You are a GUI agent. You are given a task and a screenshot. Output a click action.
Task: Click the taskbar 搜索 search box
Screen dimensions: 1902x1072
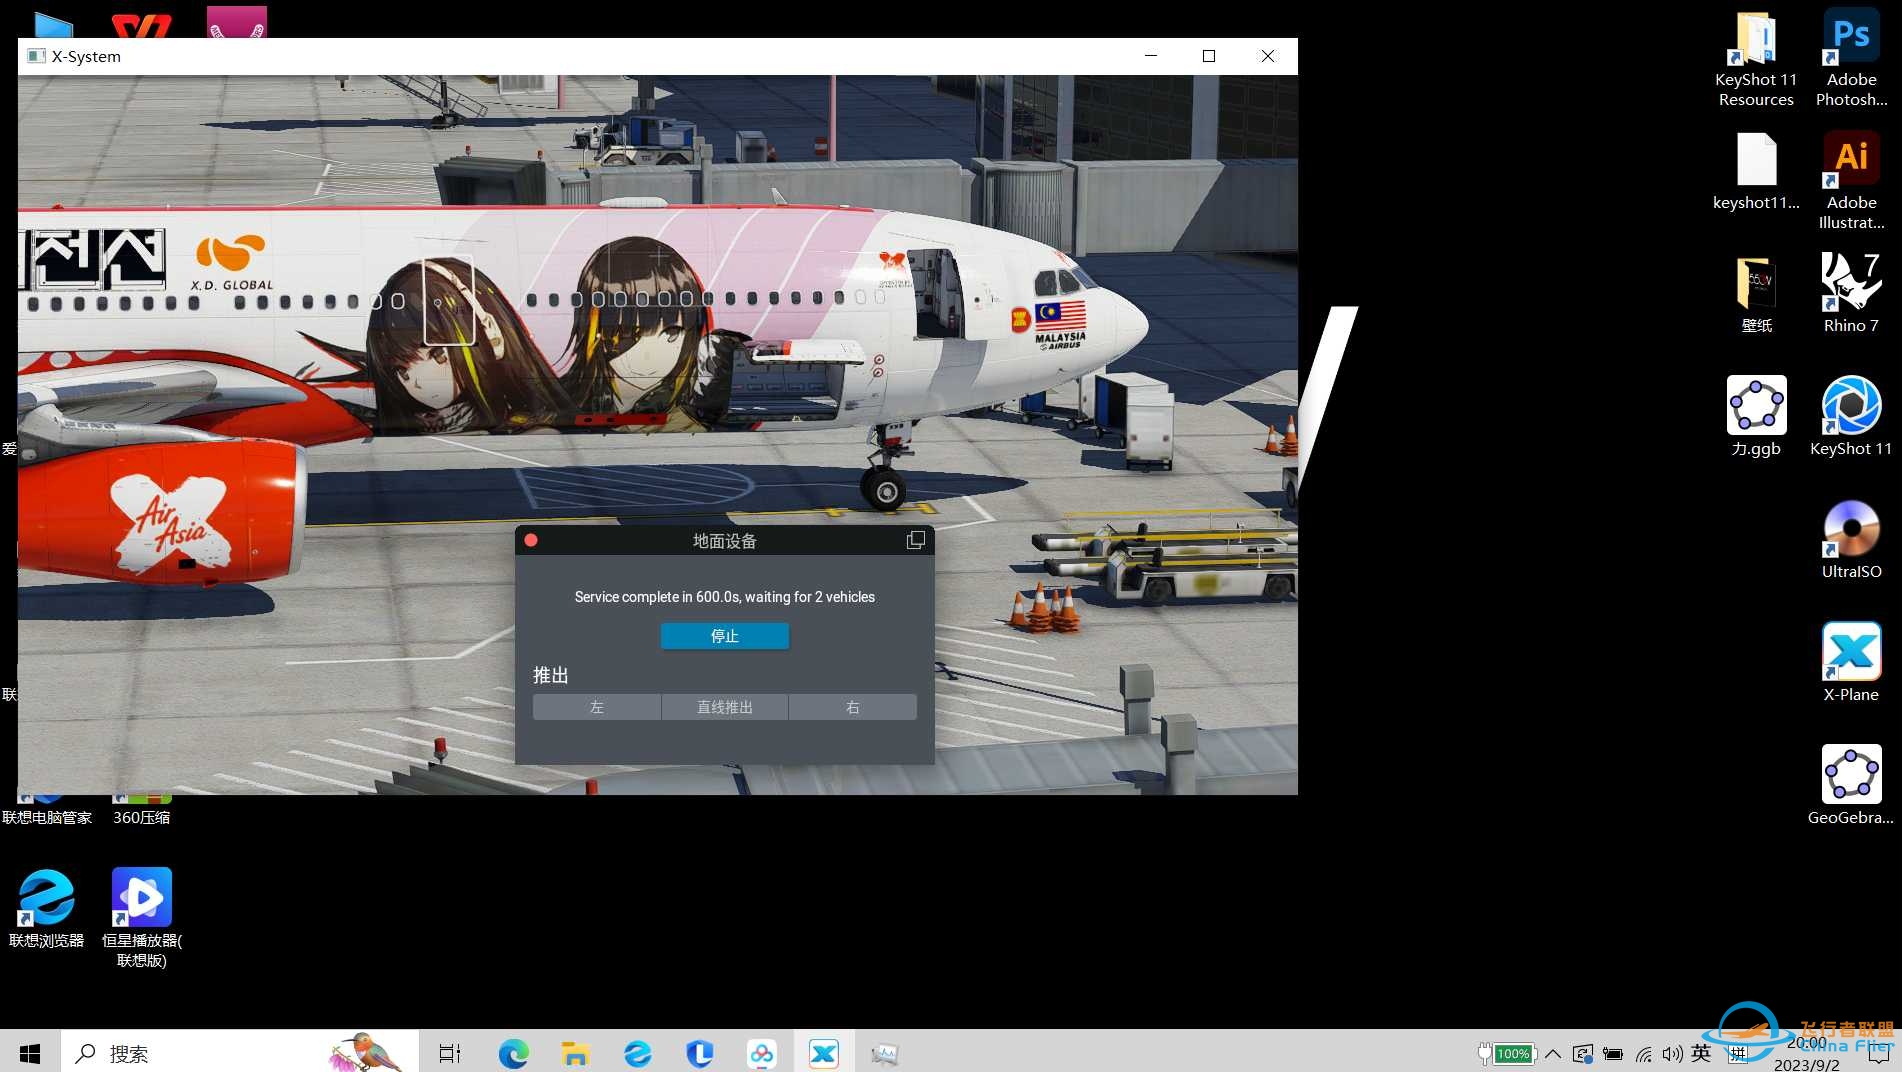coord(240,1053)
